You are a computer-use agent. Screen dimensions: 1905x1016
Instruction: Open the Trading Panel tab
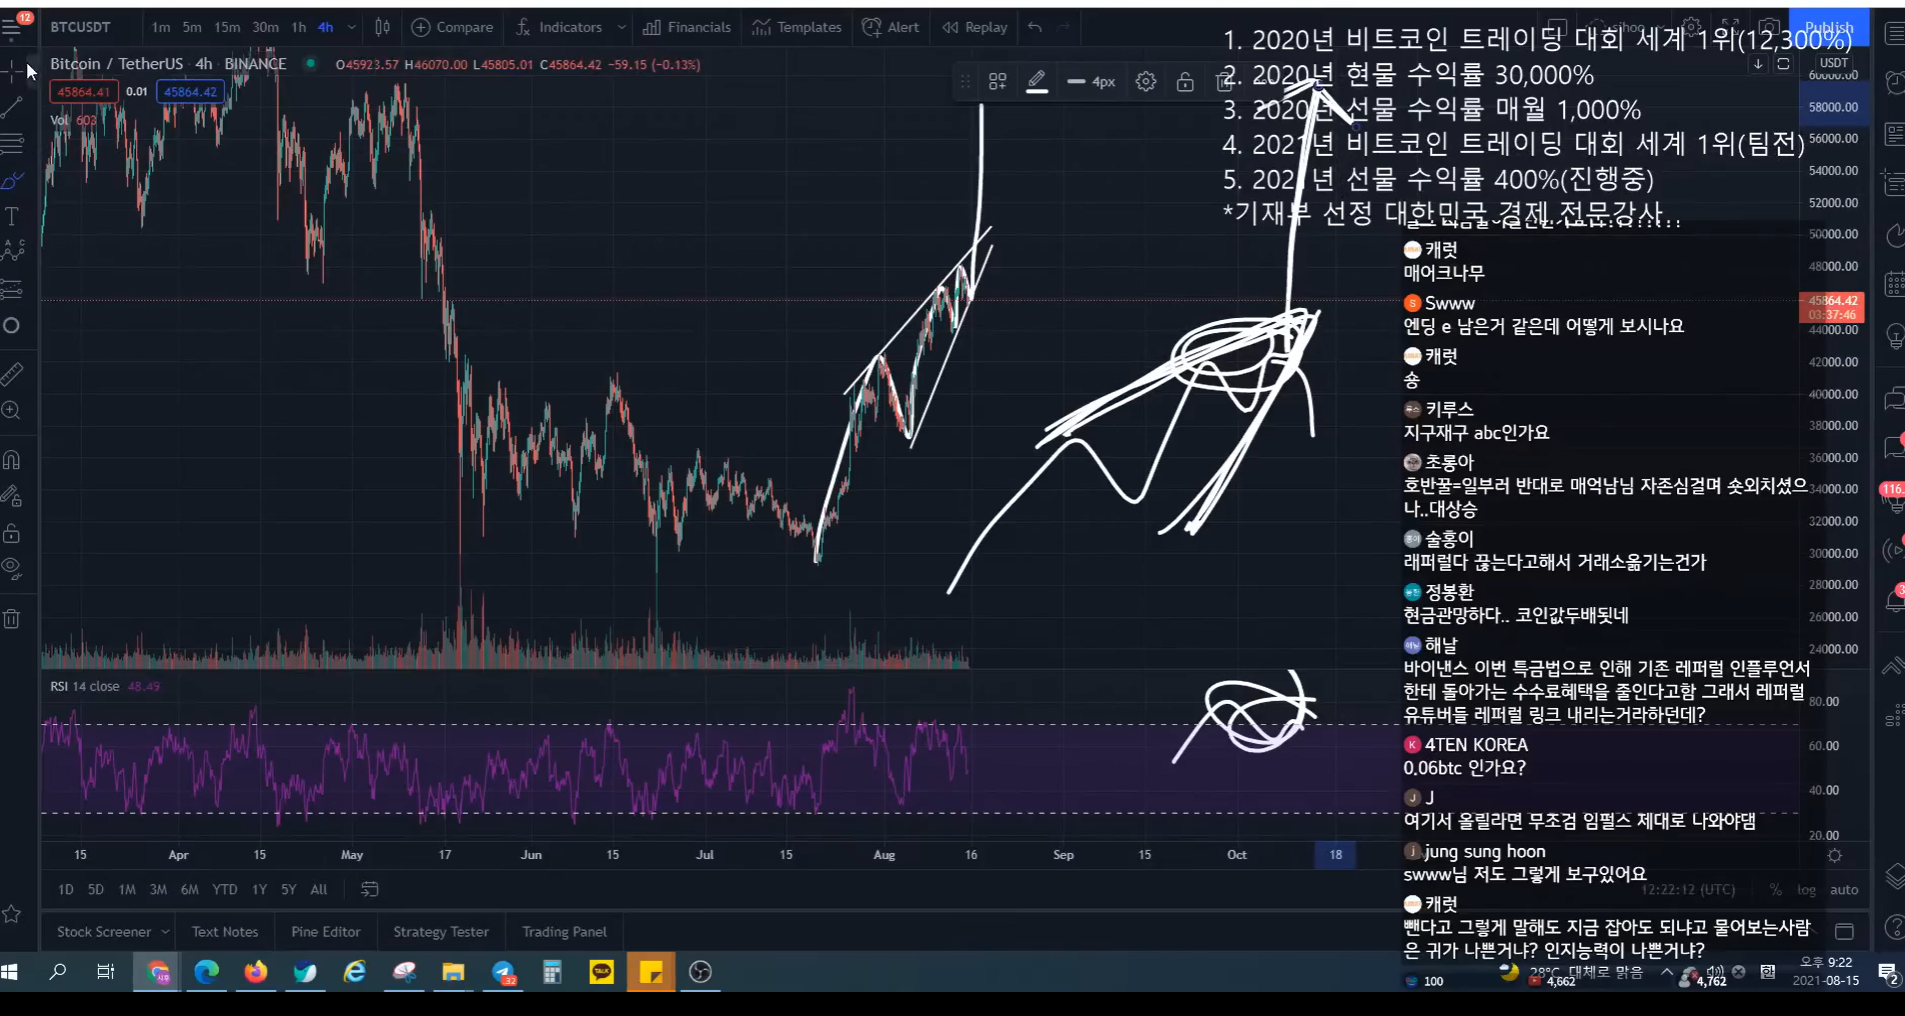564,932
